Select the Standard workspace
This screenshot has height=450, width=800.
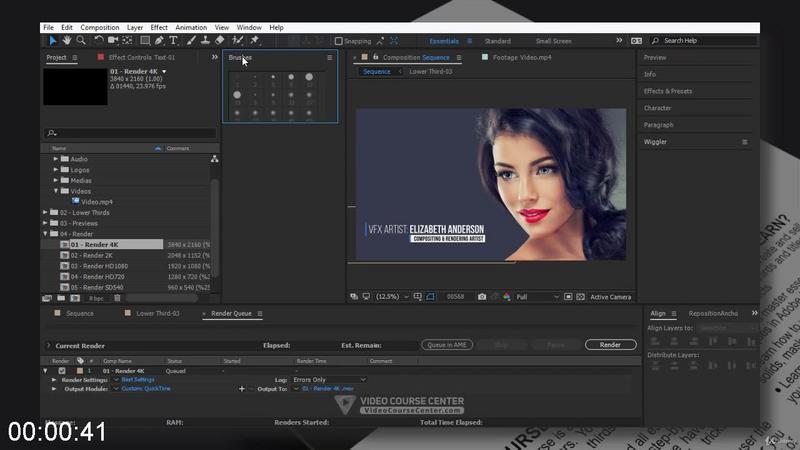tap(497, 41)
